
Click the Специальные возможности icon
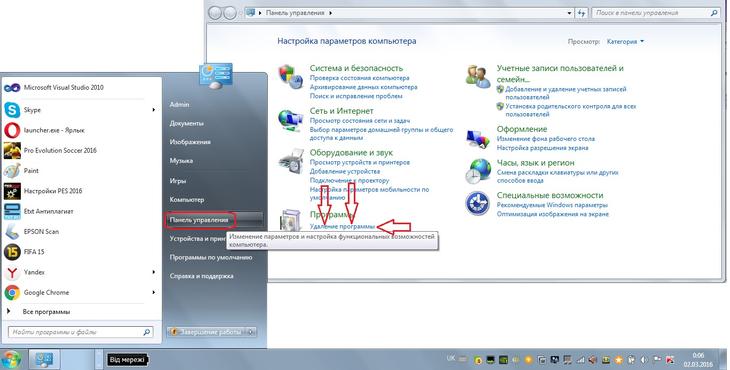(x=478, y=203)
